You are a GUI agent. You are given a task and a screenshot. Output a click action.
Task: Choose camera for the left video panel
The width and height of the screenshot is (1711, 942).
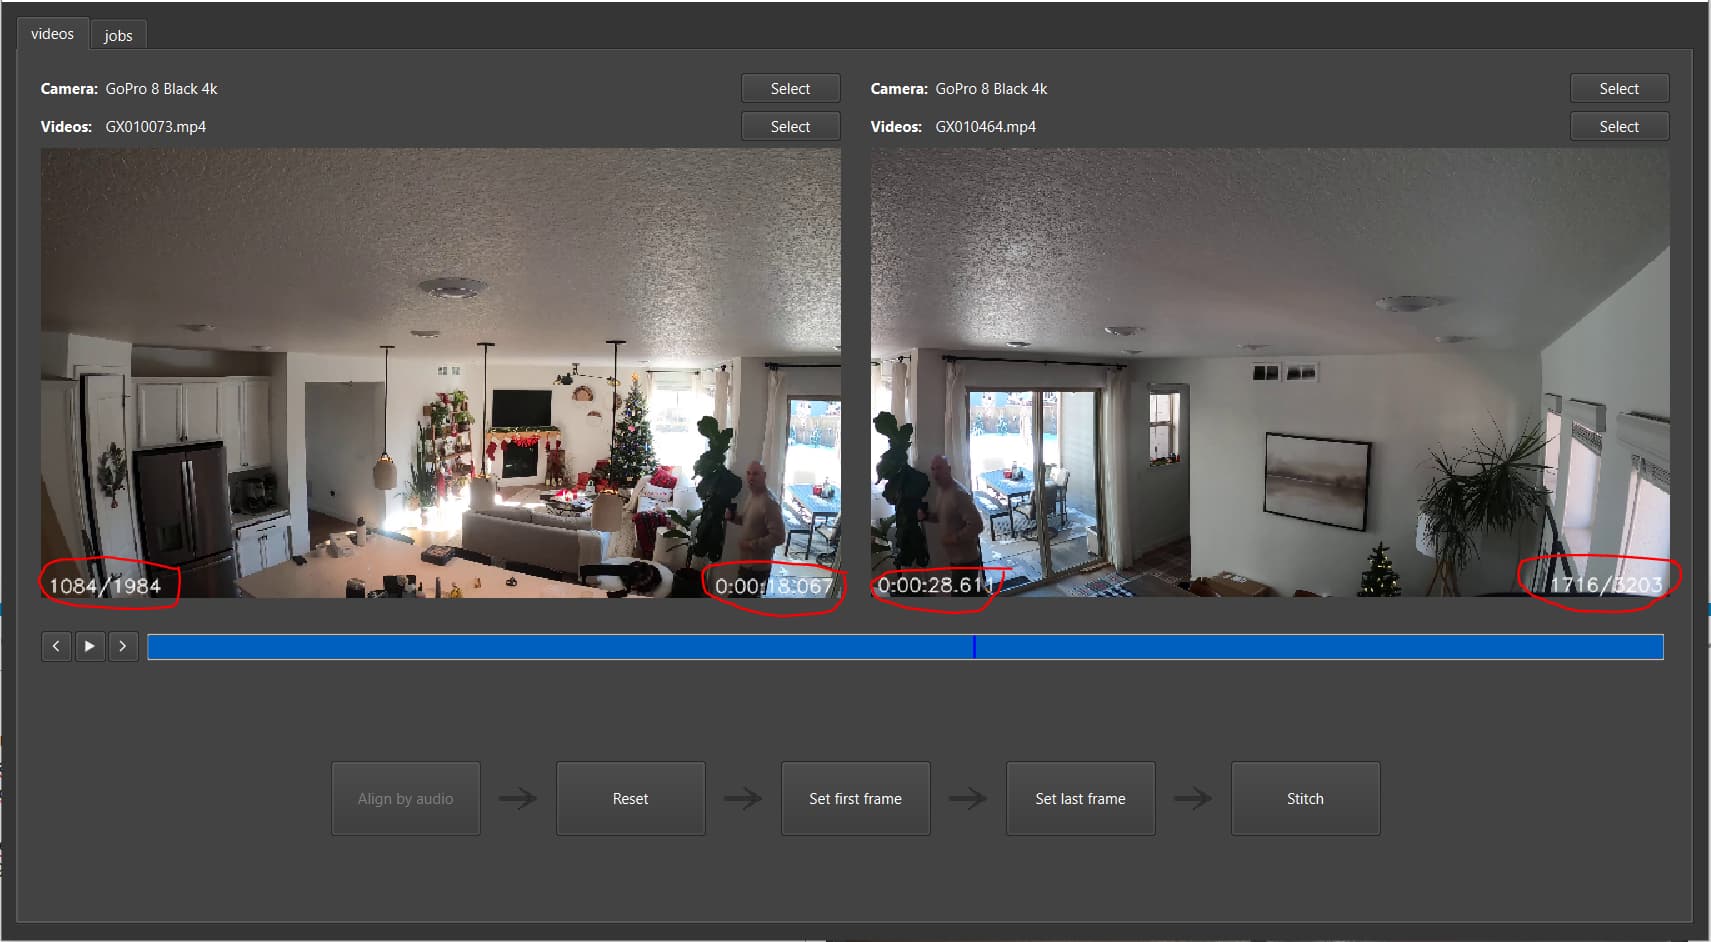coord(790,89)
